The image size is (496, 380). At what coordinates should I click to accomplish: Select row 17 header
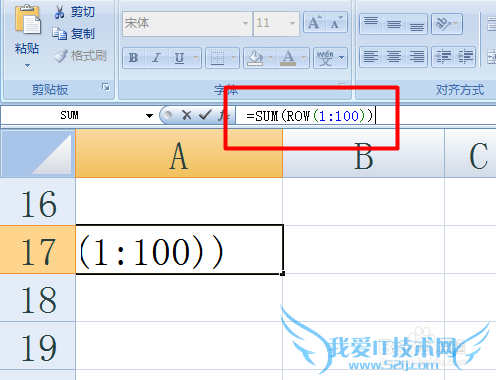[x=38, y=250]
